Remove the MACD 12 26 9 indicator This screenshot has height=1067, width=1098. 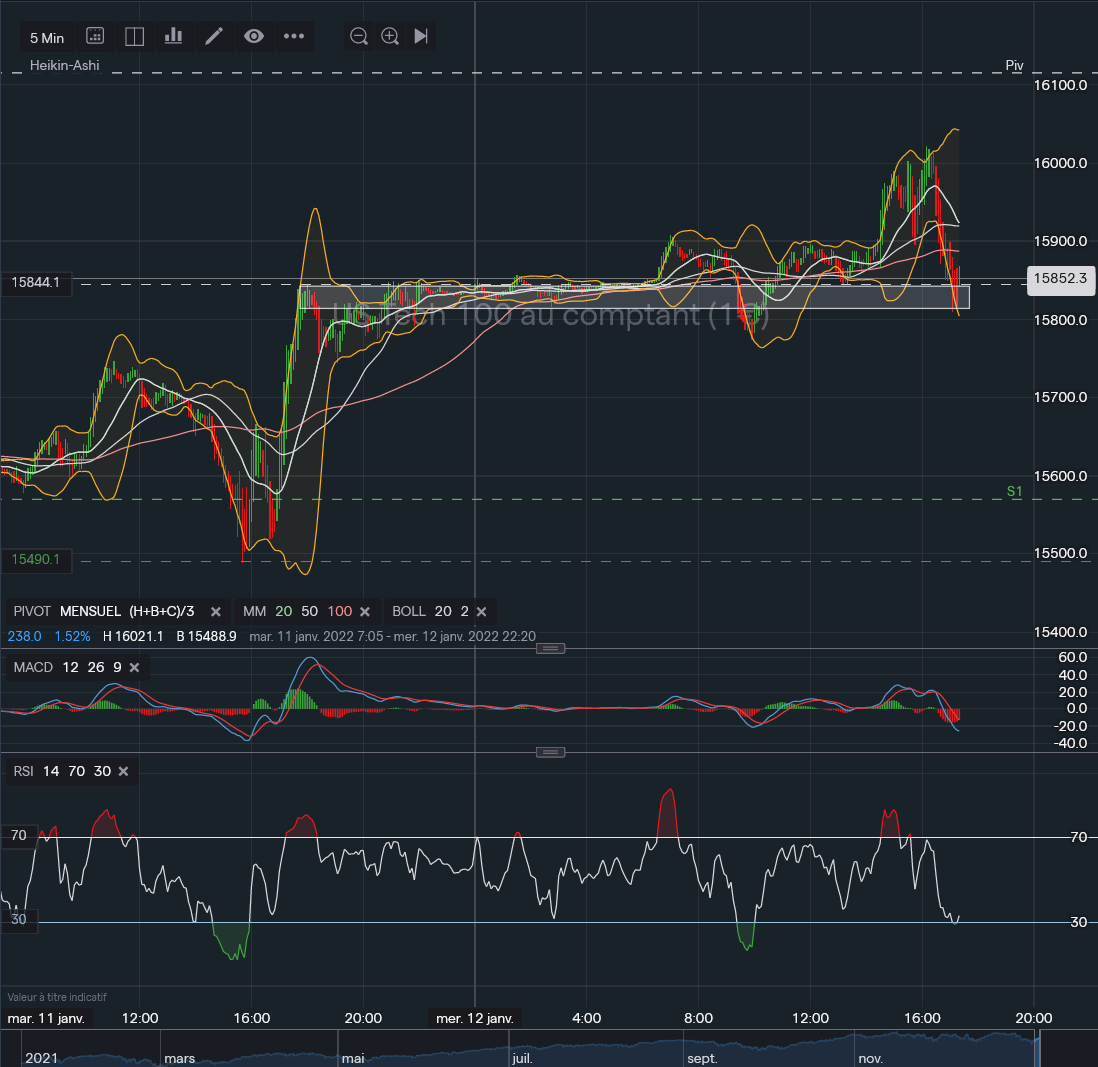click(134, 668)
